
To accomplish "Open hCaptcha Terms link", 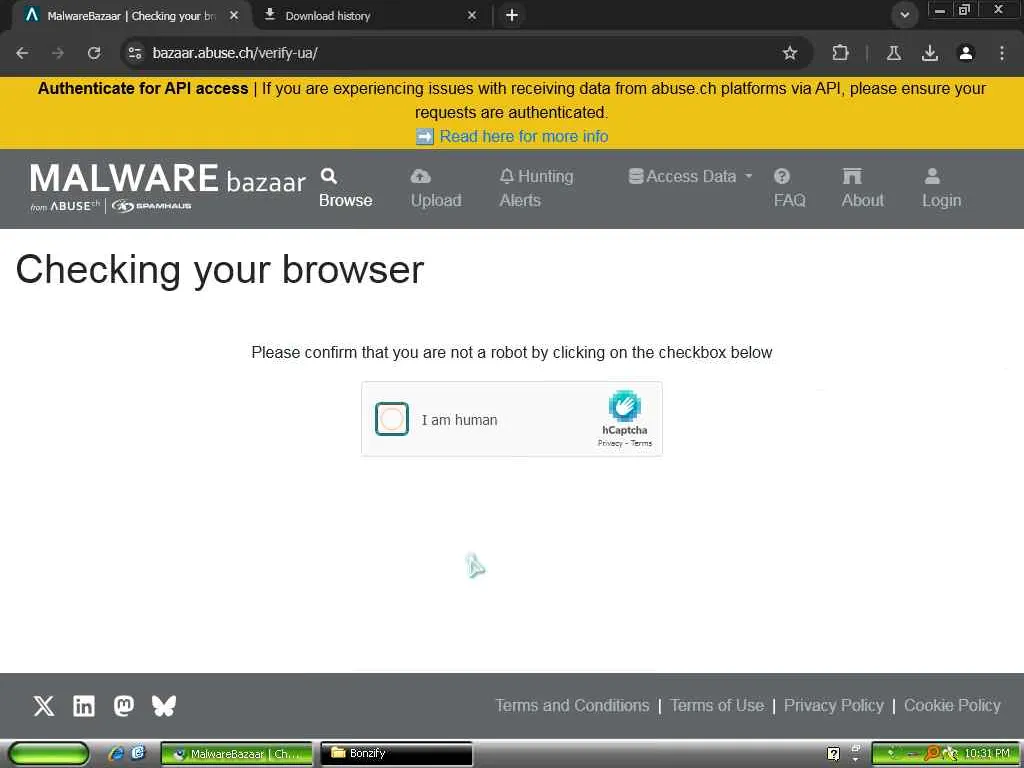I will click(x=641, y=443).
